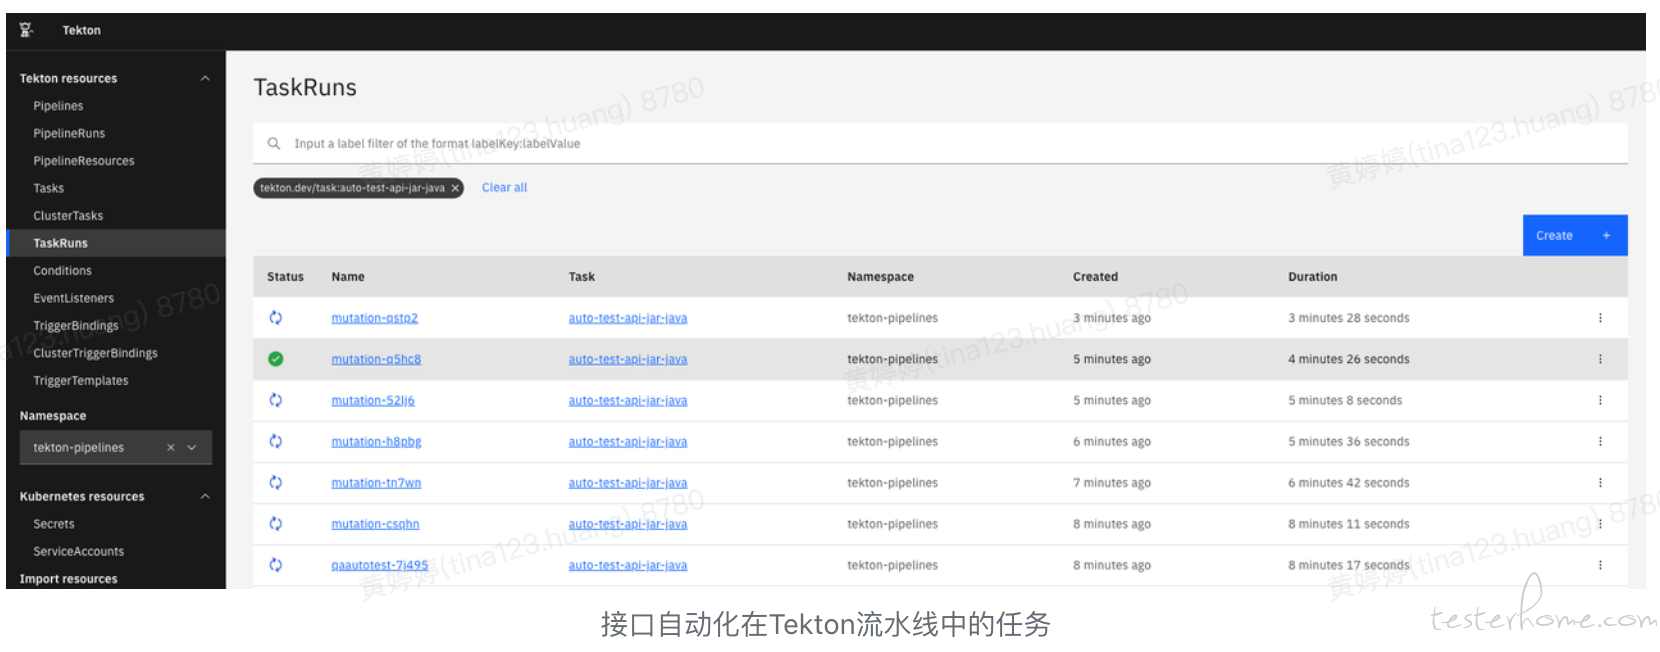Click the search magnifier icon in the filter bar
The image size is (1660, 652).
273,144
